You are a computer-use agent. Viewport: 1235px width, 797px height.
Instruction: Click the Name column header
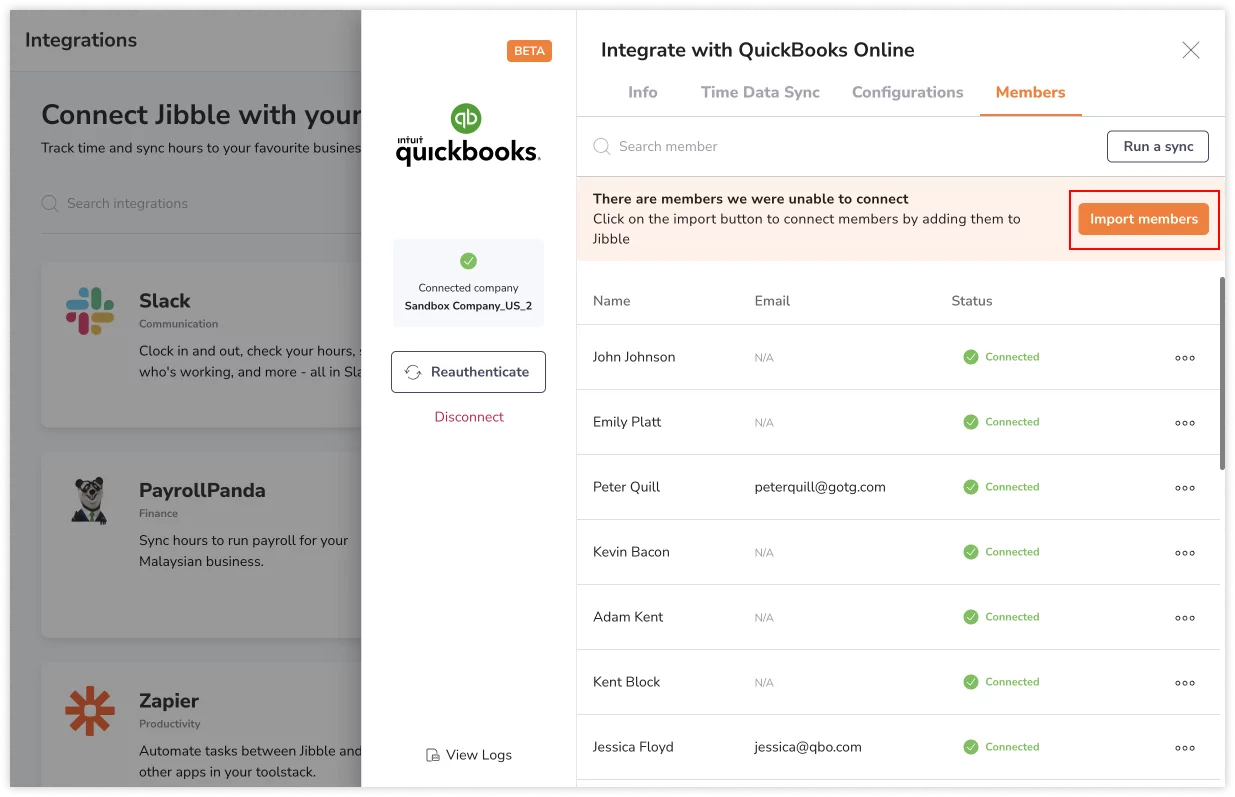(611, 301)
